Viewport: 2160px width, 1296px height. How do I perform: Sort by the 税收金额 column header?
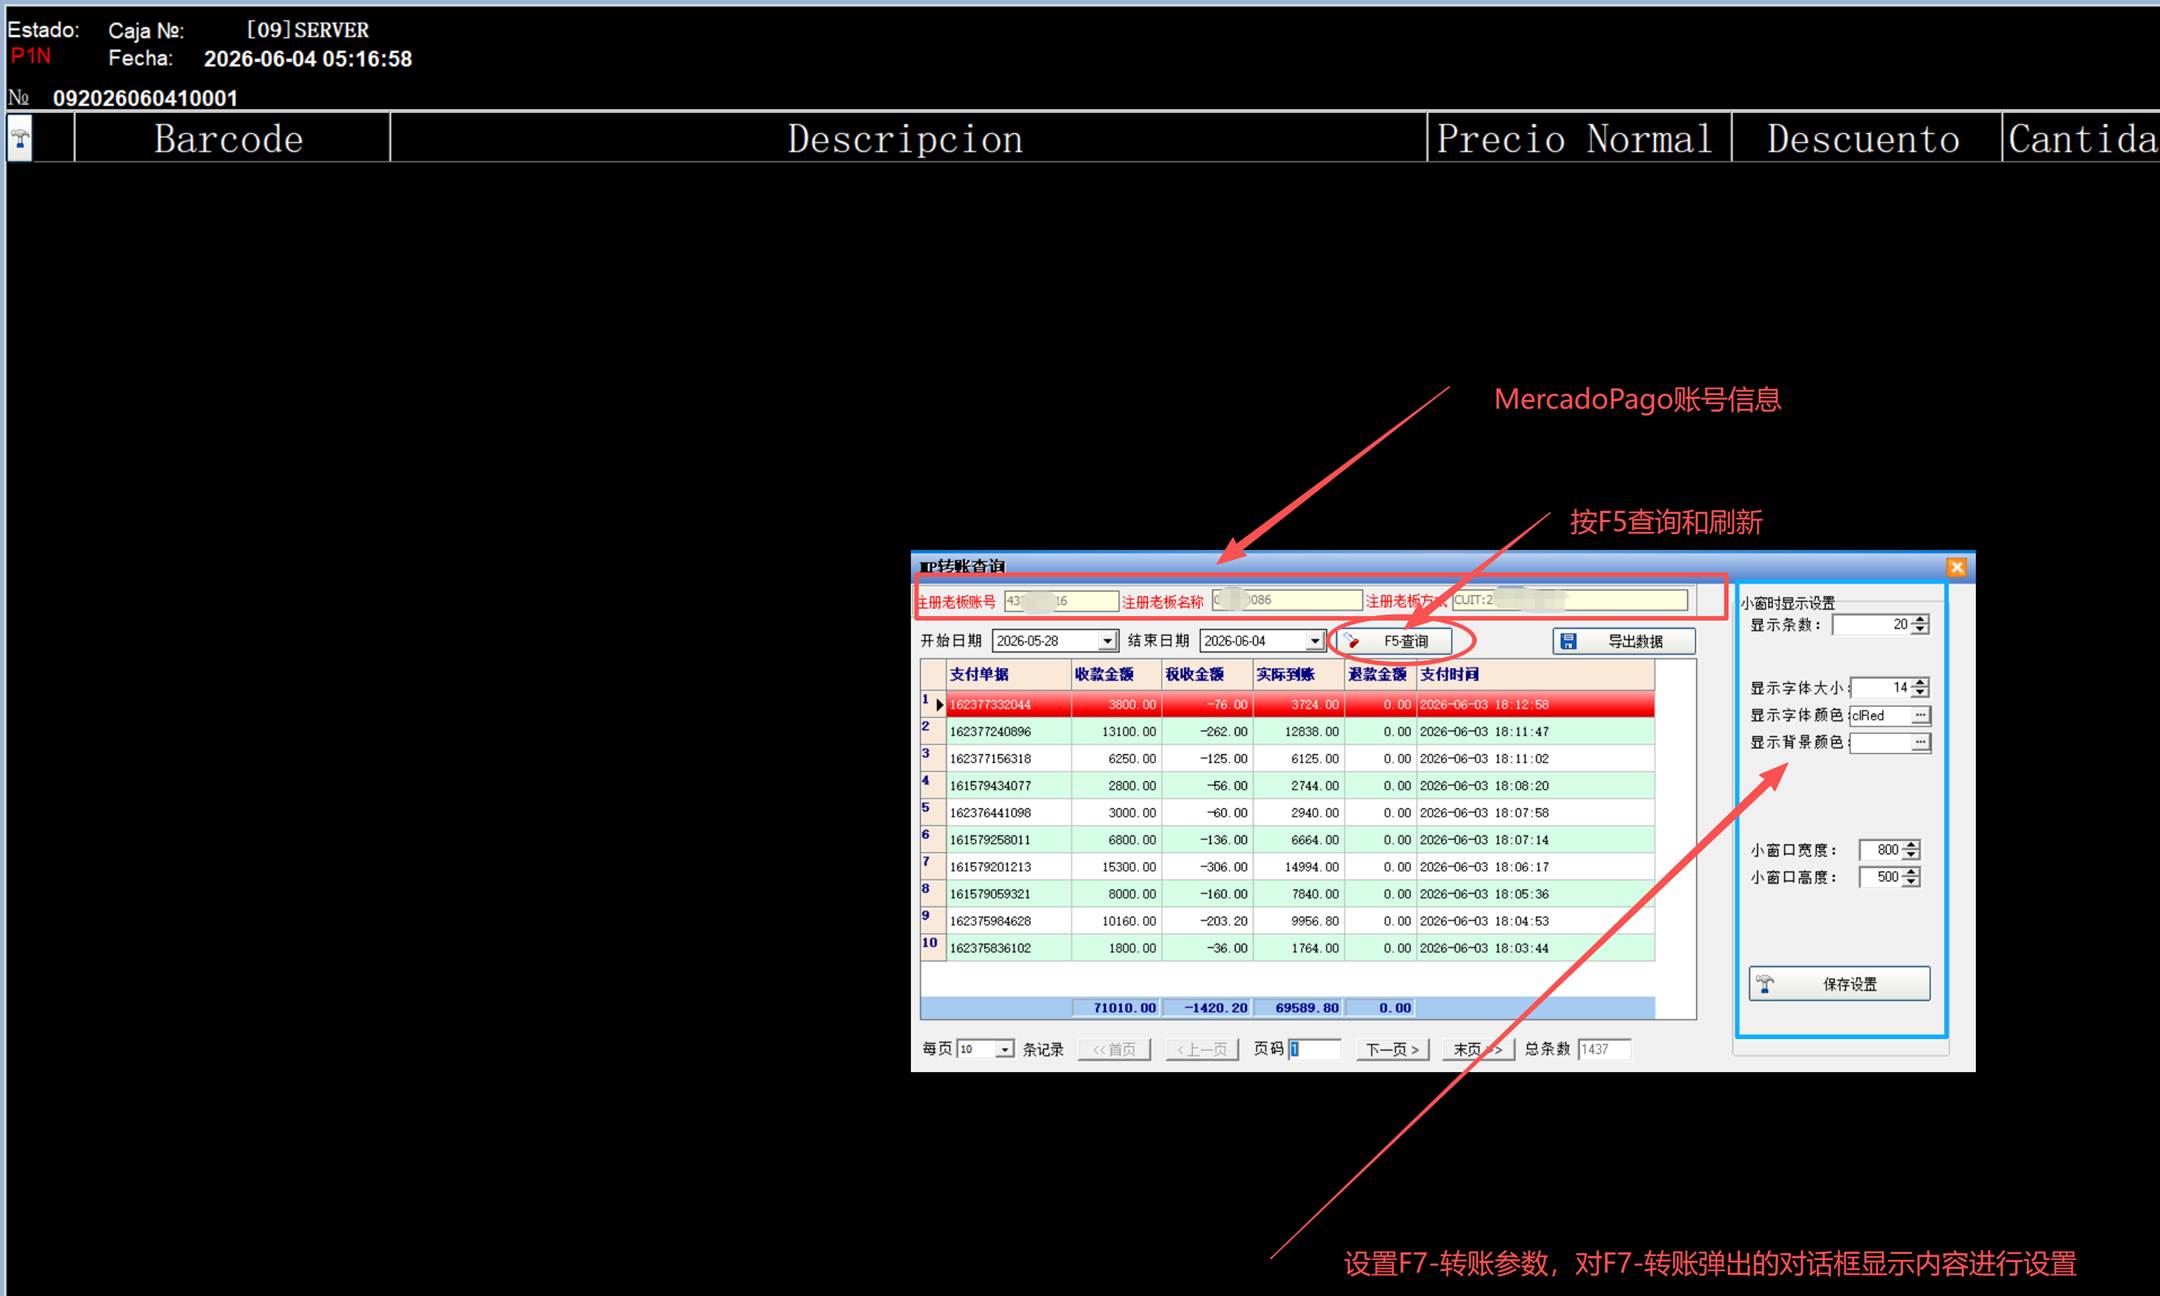click(1207, 674)
